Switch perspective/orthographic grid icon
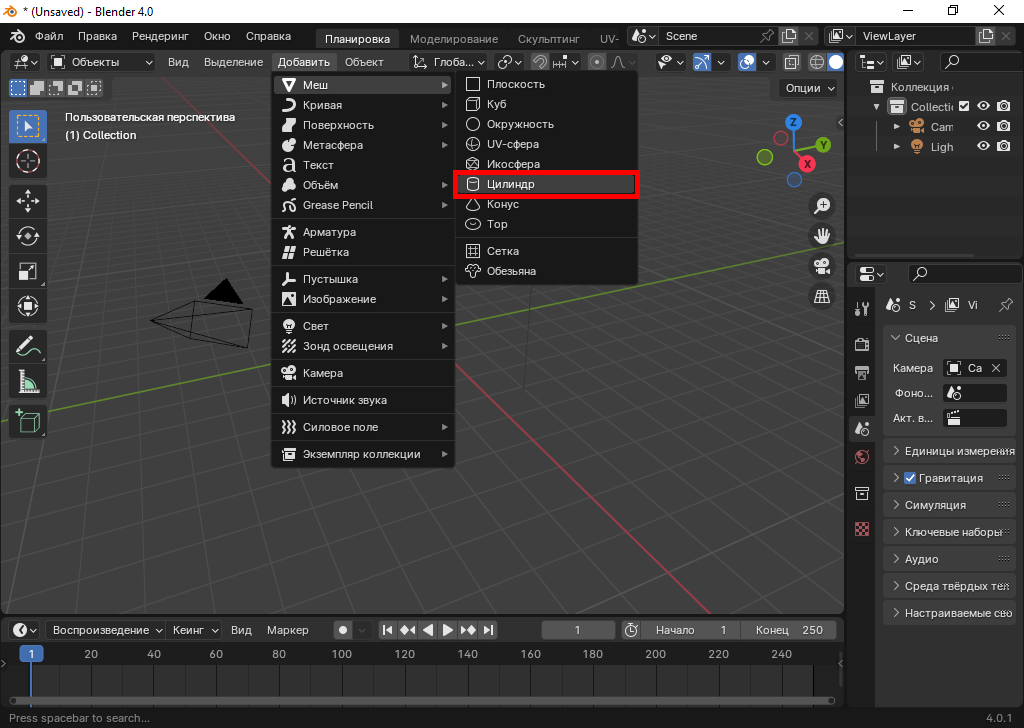1024x728 pixels. pos(822,296)
